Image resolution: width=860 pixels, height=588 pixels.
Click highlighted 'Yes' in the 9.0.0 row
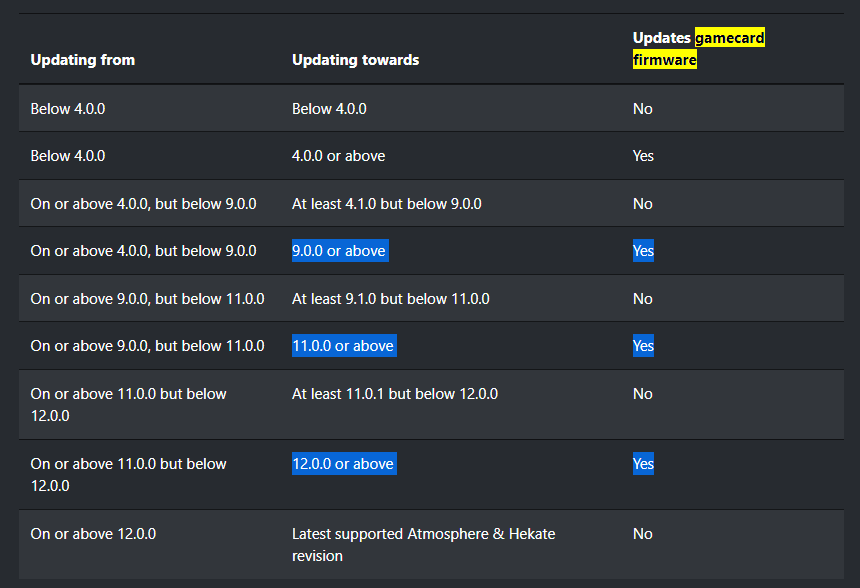643,251
